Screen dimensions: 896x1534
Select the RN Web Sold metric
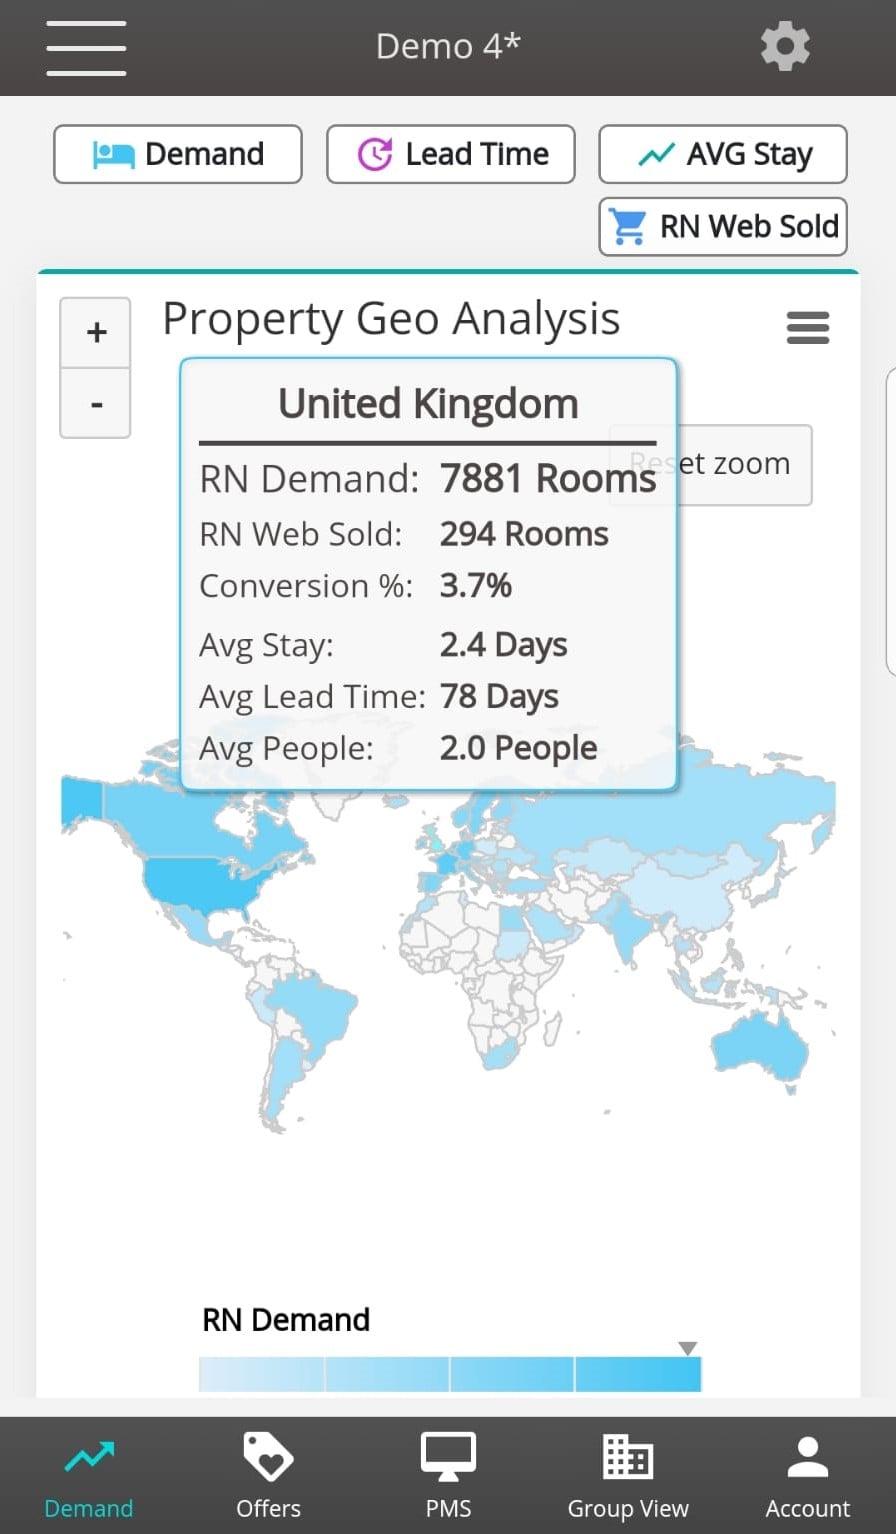tap(723, 227)
